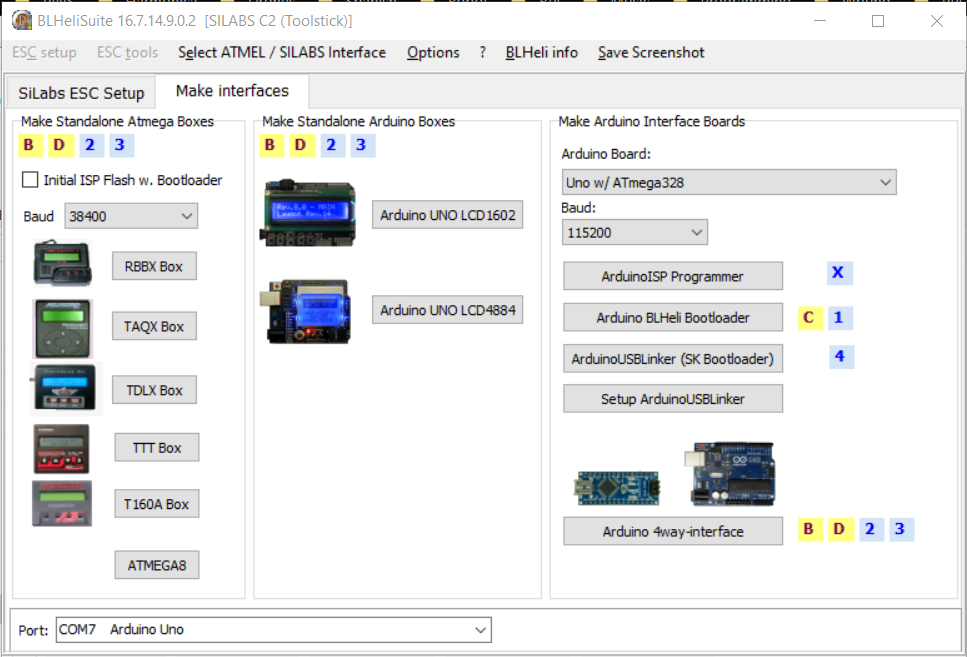Viewport: 967px width, 657px height.
Task: Click ArduinoISP Programmer button
Action: pyautogui.click(x=673, y=276)
